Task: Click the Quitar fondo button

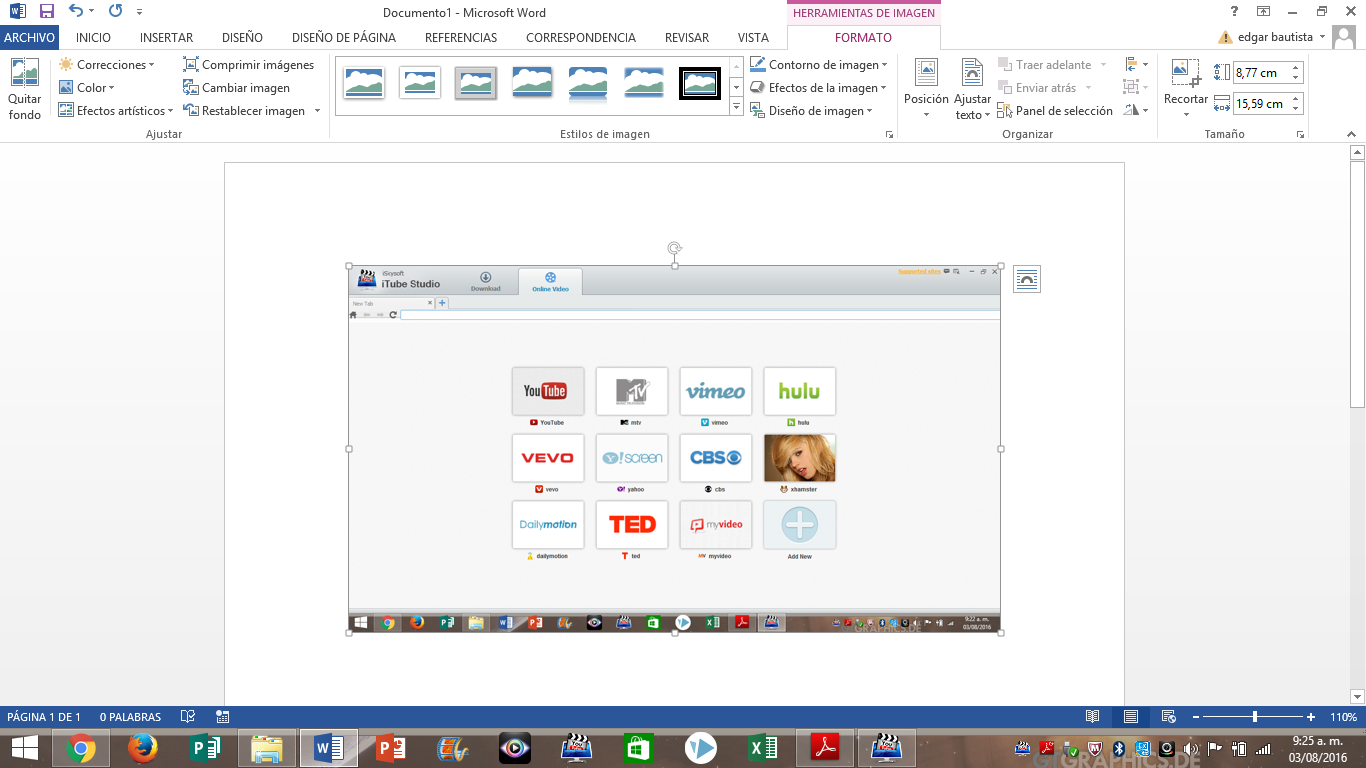Action: [x=24, y=89]
